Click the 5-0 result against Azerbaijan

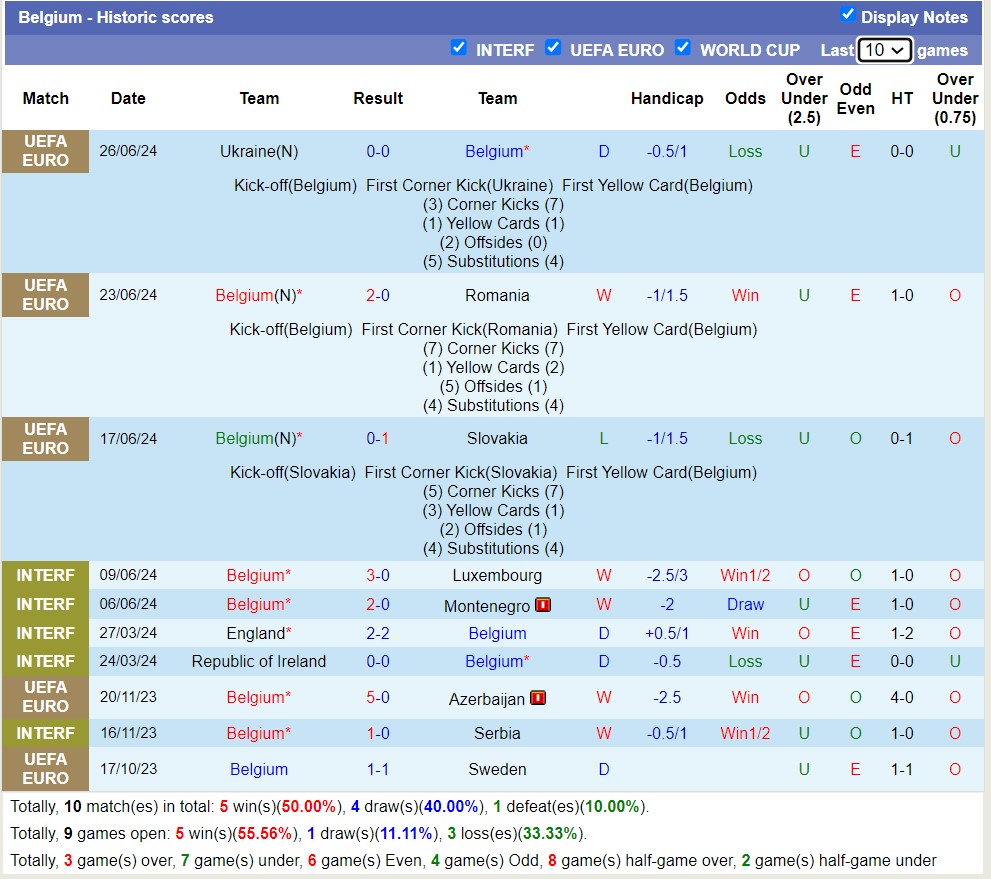378,698
